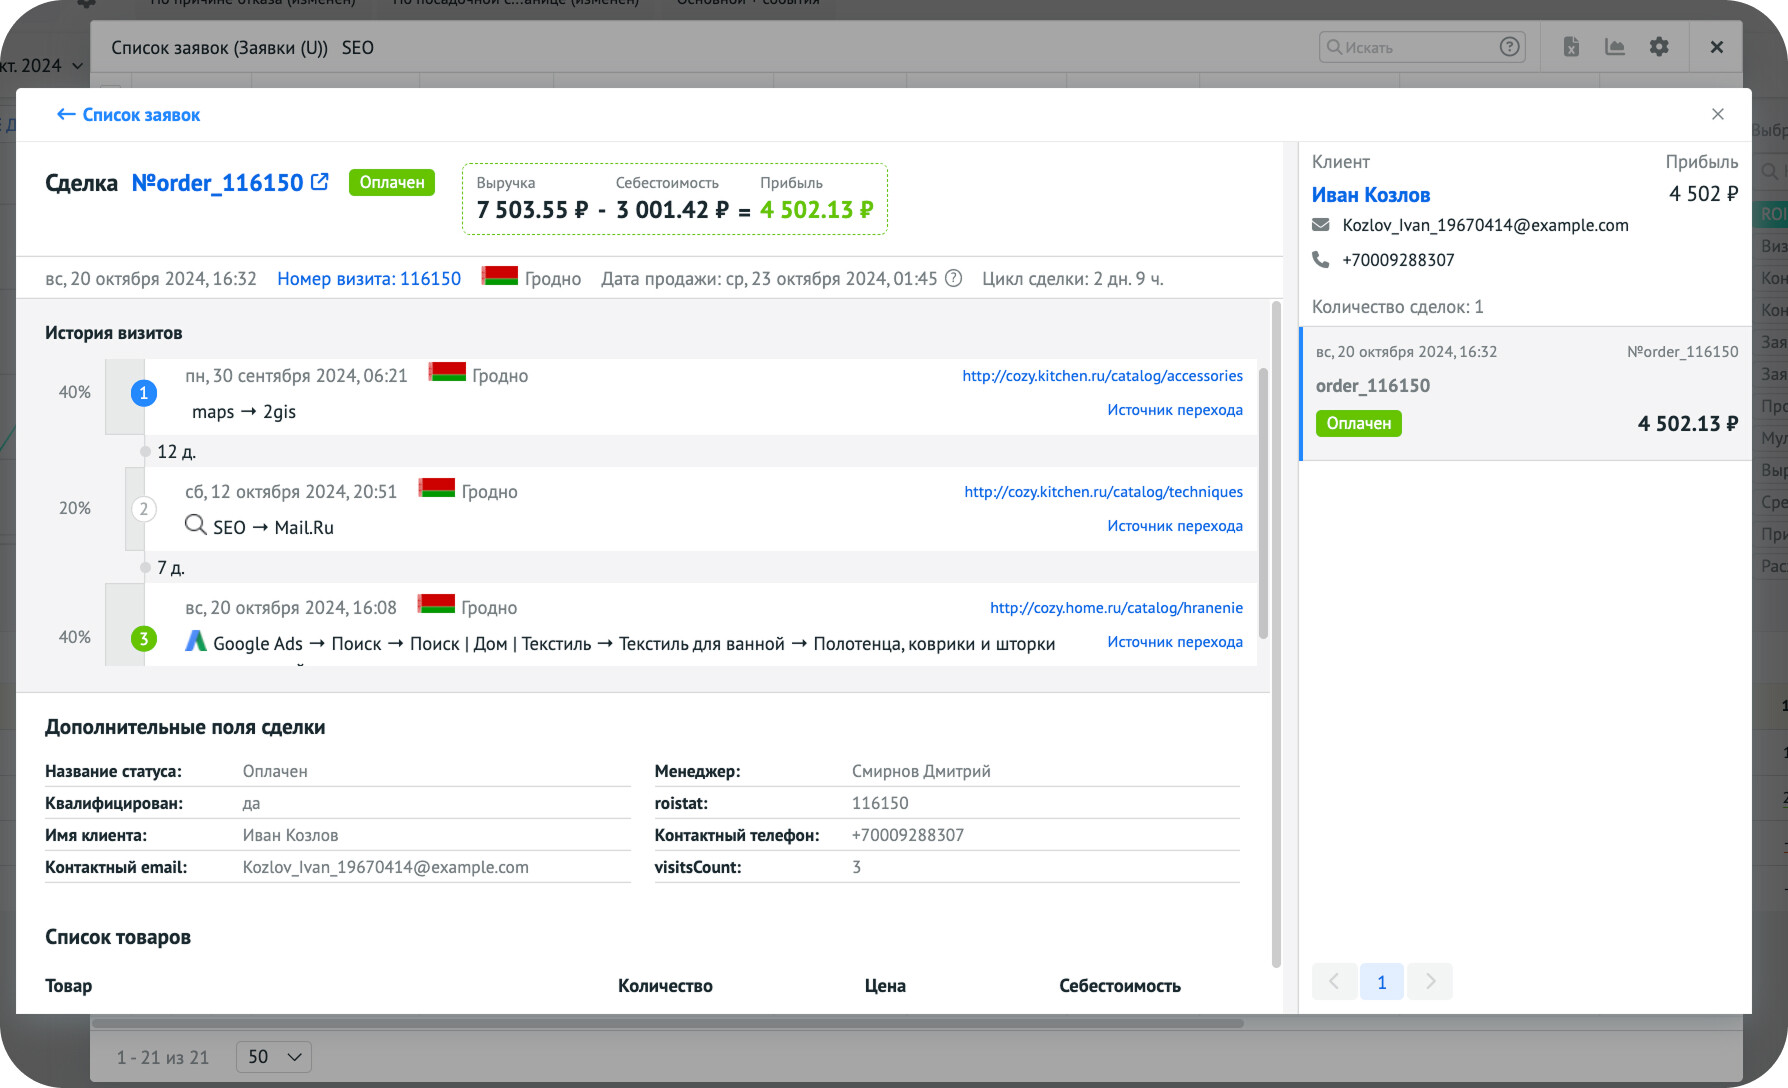Open visit number 116150 link
This screenshot has width=1788, height=1088.
coord(369,279)
